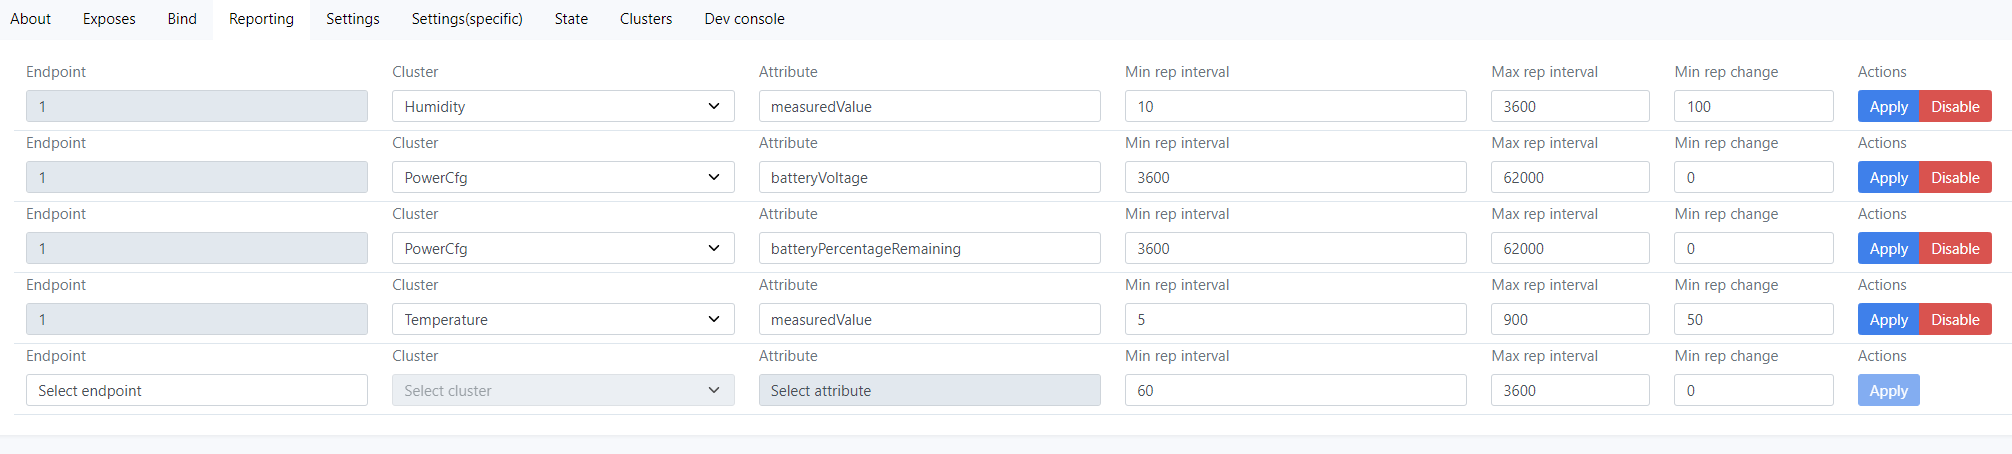Viewport: 2012px width, 454px height.
Task: Open the About tab
Action: point(31,19)
